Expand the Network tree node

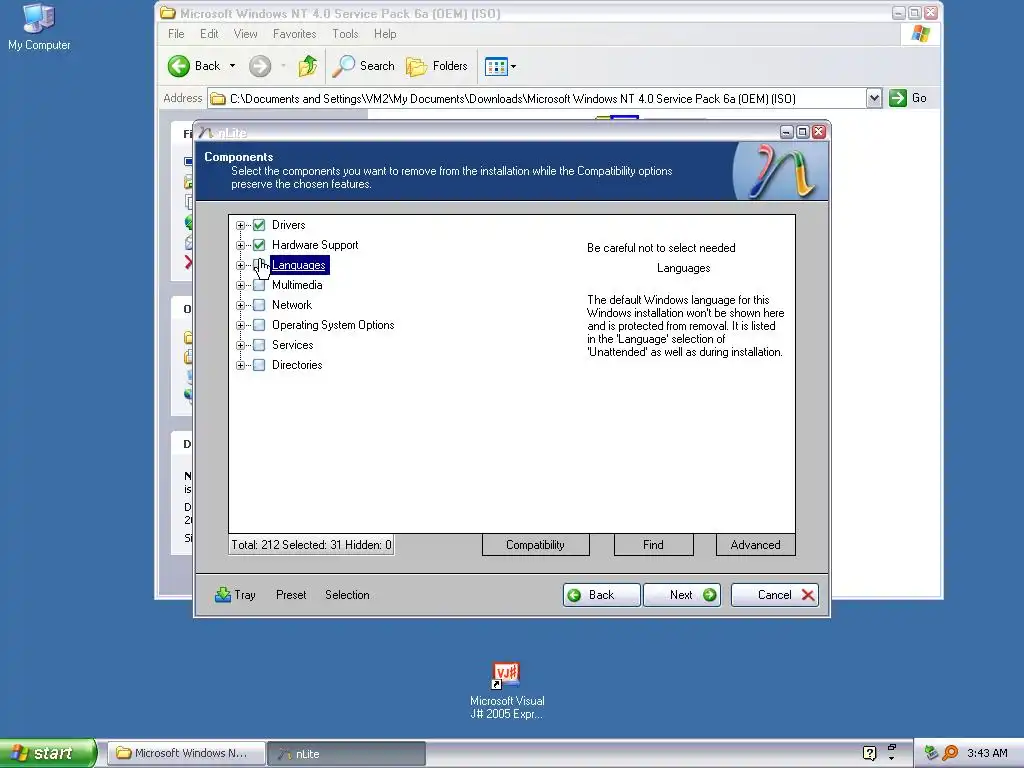coord(240,305)
